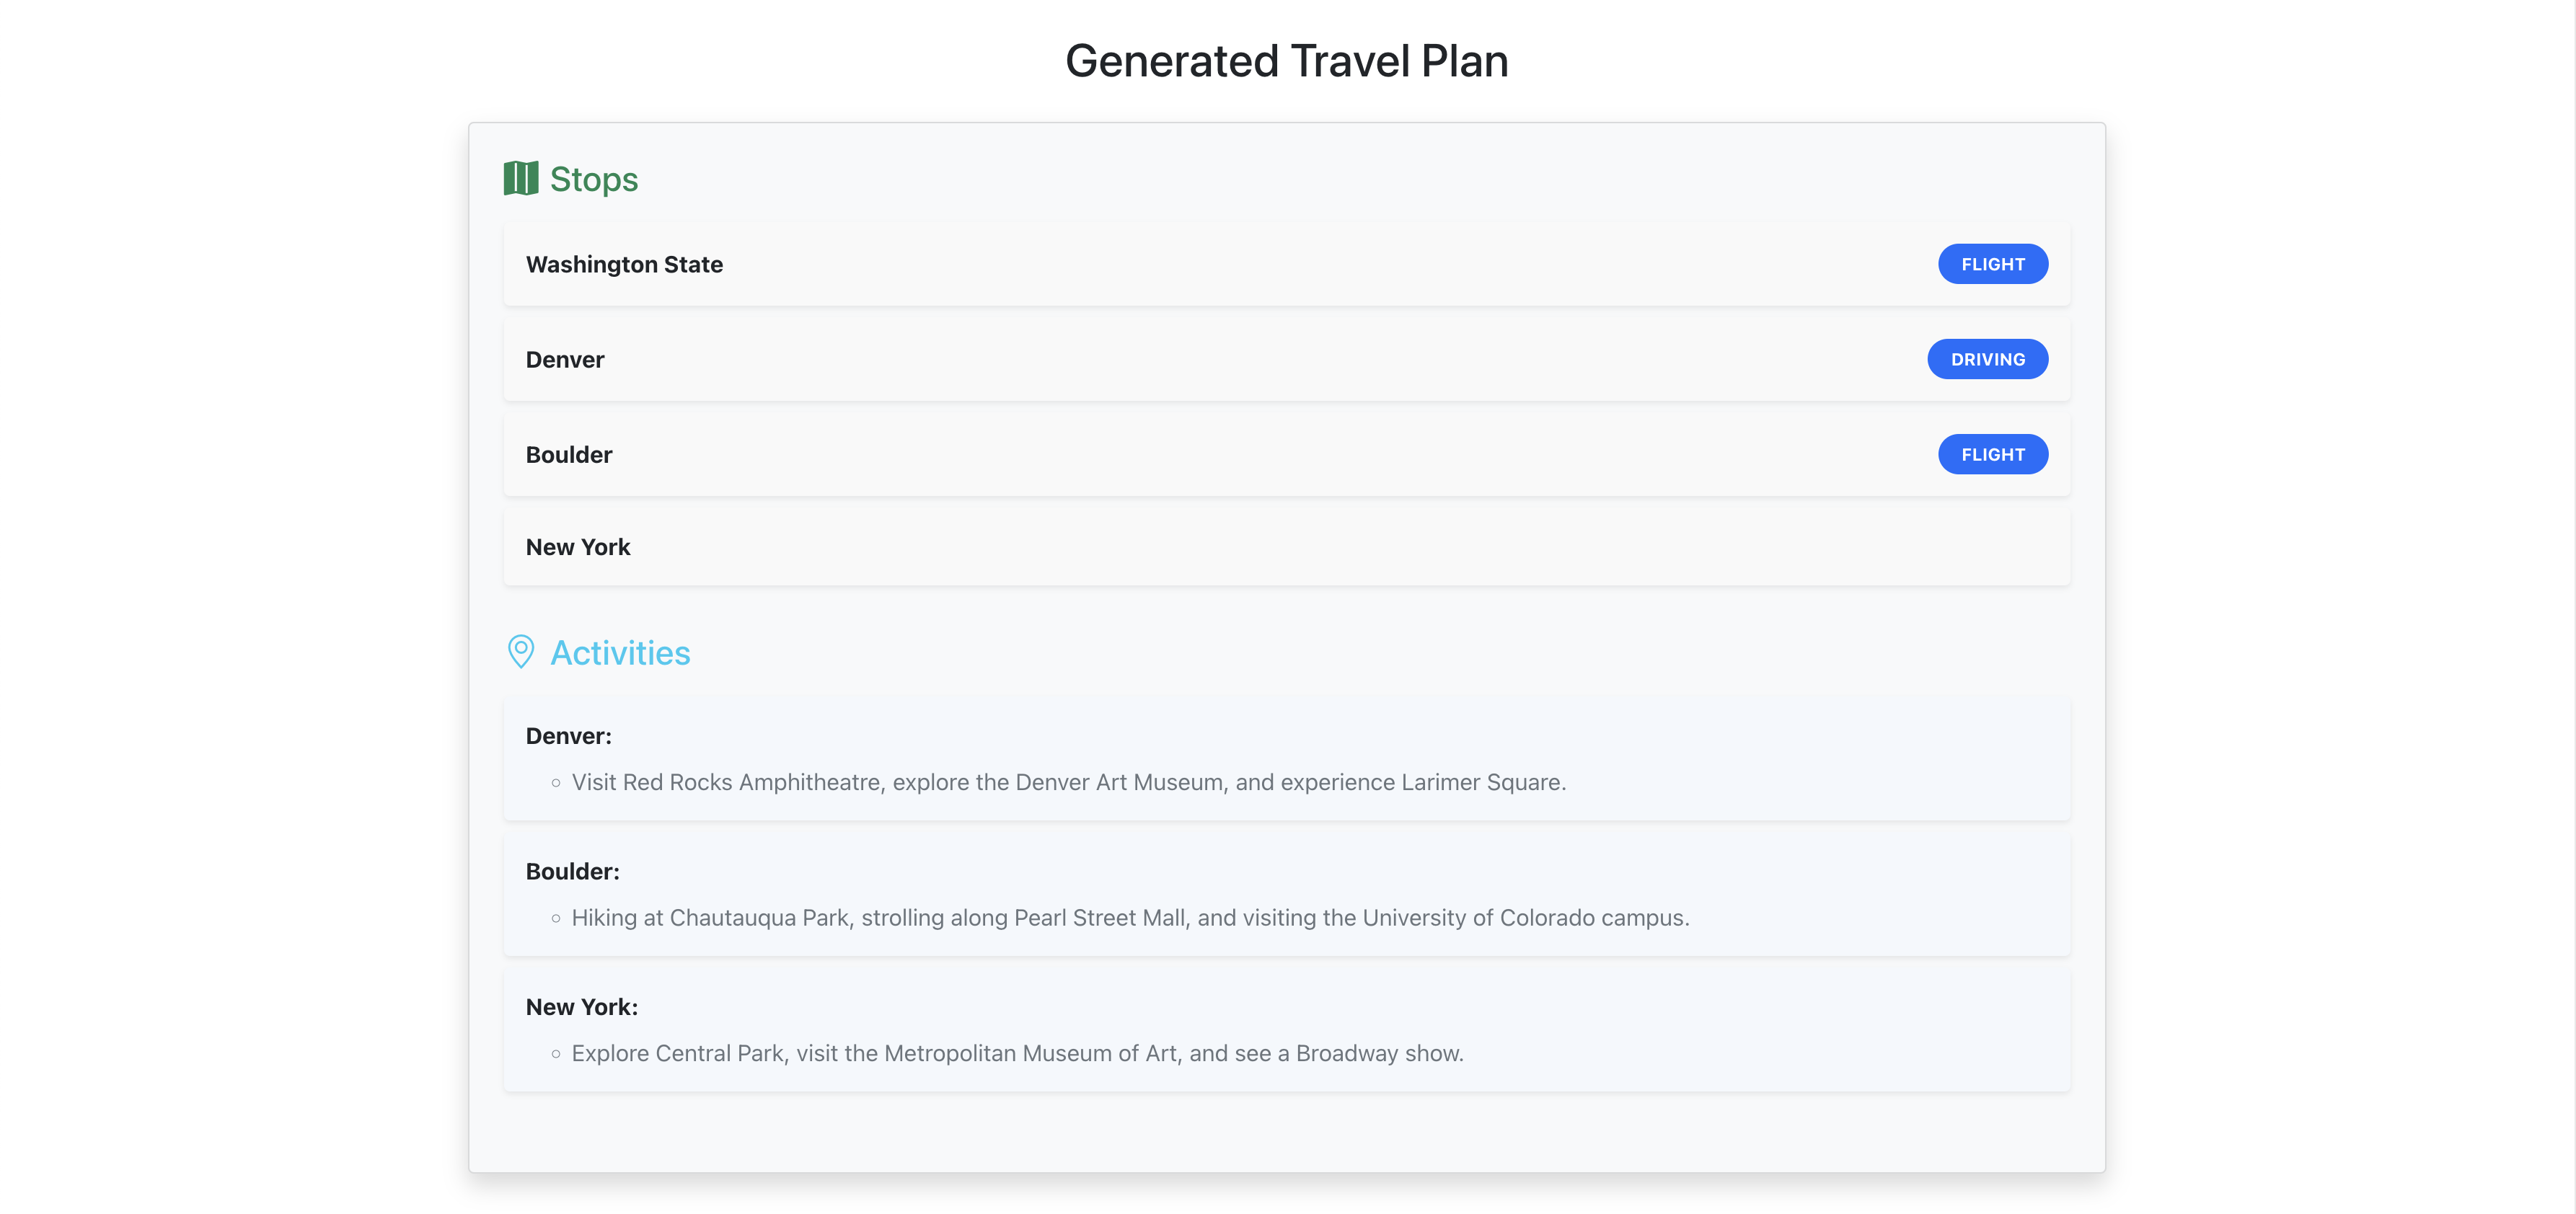This screenshot has width=2576, height=1214.
Task: Click the Activities section heading text
Action: pos(620,653)
